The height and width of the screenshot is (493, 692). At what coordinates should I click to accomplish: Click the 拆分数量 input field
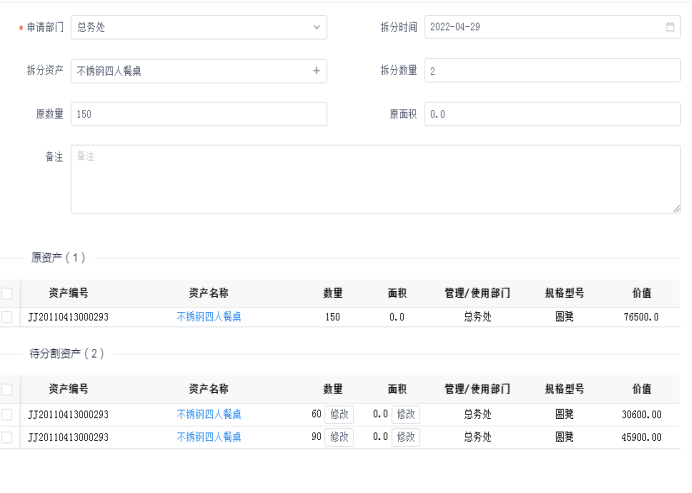coord(552,71)
